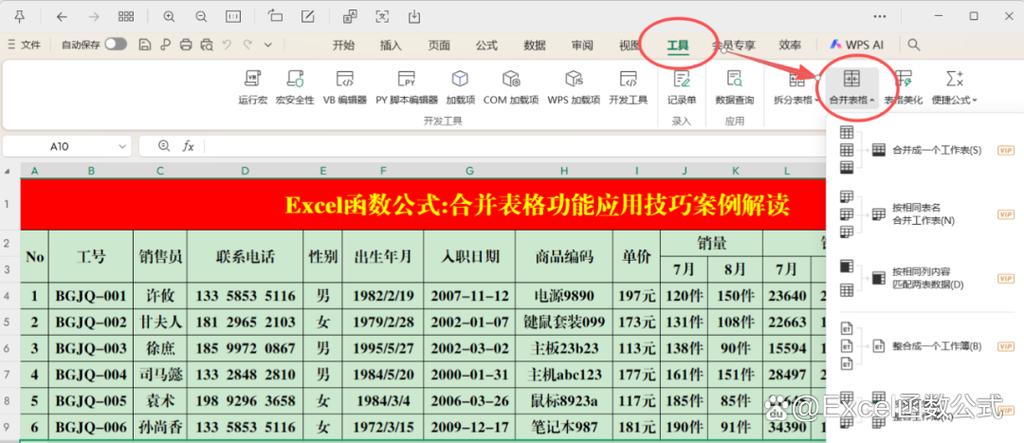Click the redo arrow in the quick toolbar
Viewport: 1024px width, 443px height.
click(x=248, y=44)
